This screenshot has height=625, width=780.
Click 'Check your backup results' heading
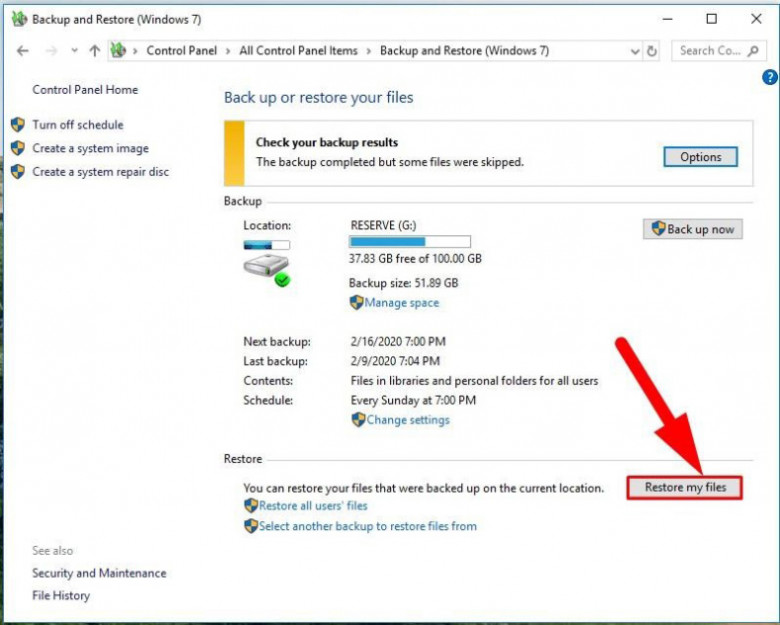click(327, 142)
